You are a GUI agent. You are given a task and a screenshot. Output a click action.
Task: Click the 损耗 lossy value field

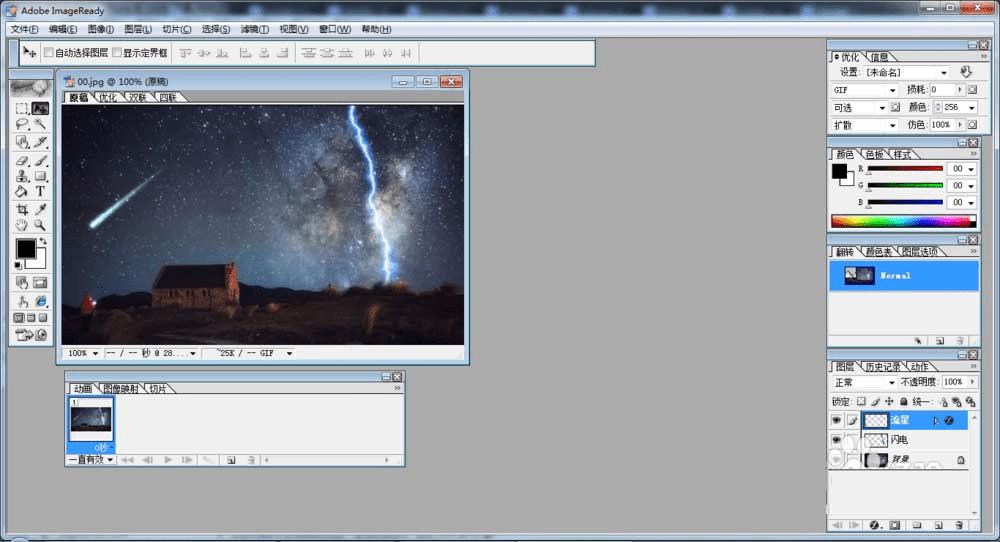click(x=942, y=90)
